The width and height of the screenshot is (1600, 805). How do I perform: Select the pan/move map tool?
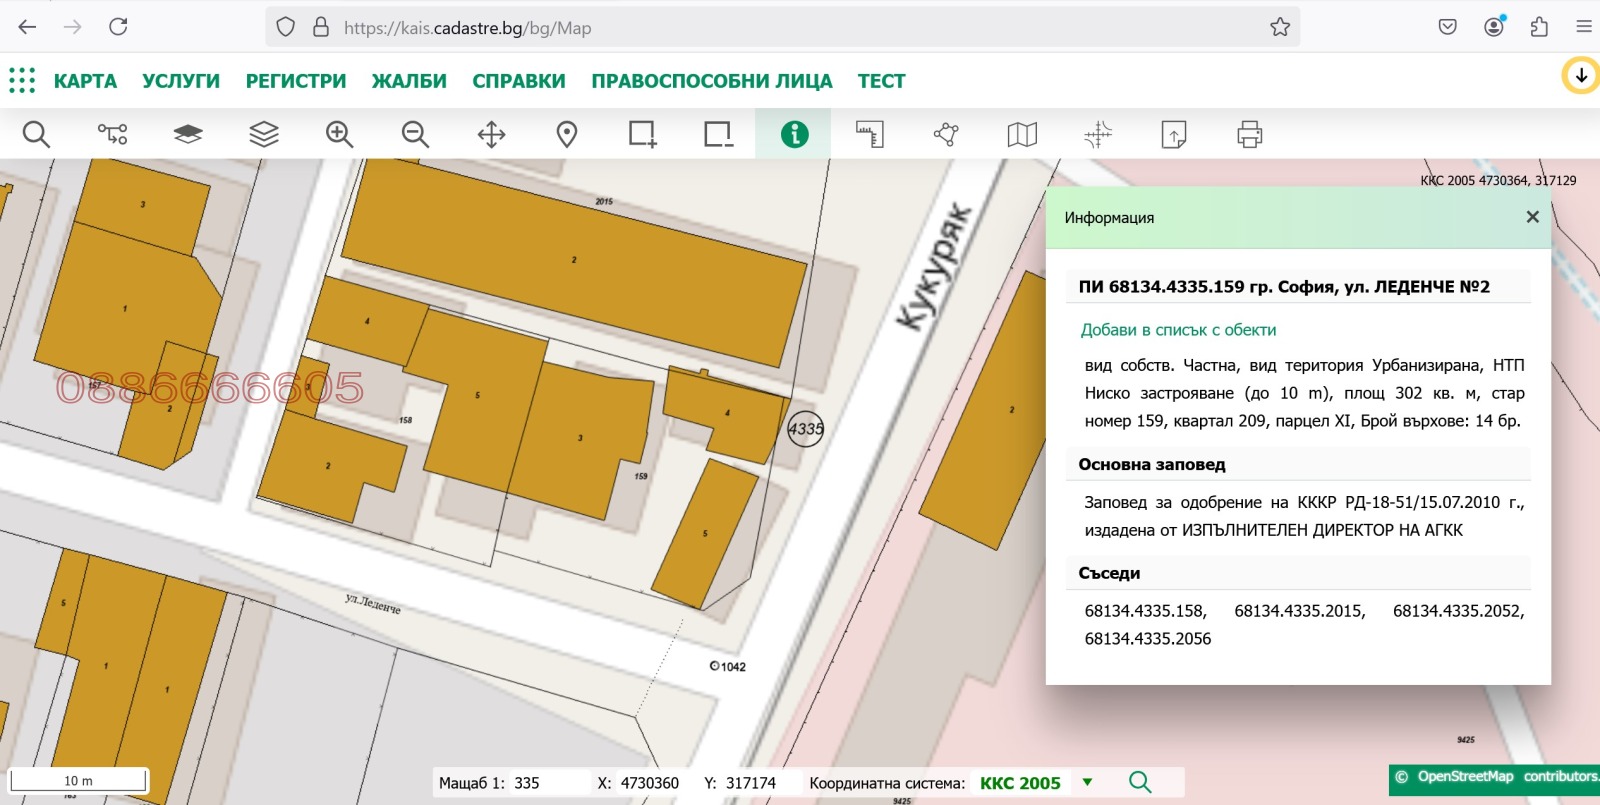[x=491, y=134]
